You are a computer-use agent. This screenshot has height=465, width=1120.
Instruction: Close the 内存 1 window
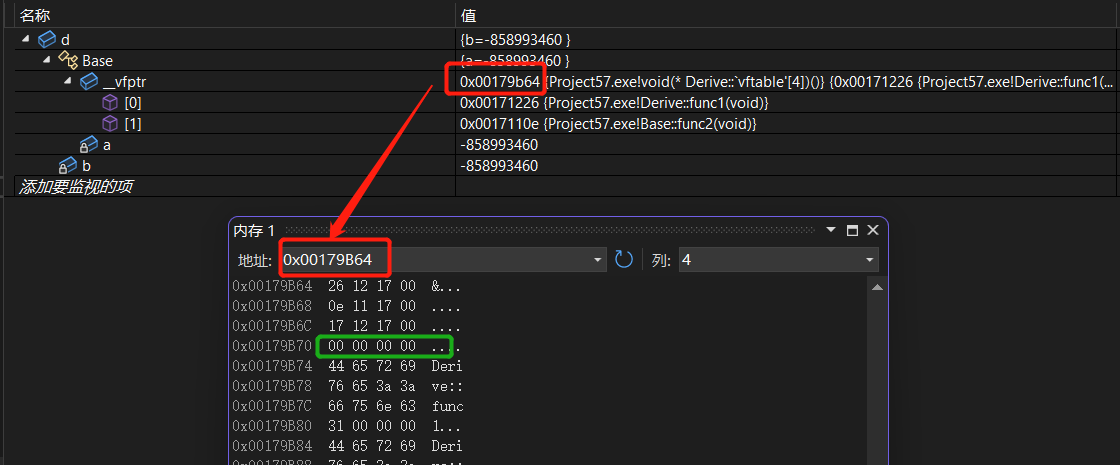click(x=872, y=230)
